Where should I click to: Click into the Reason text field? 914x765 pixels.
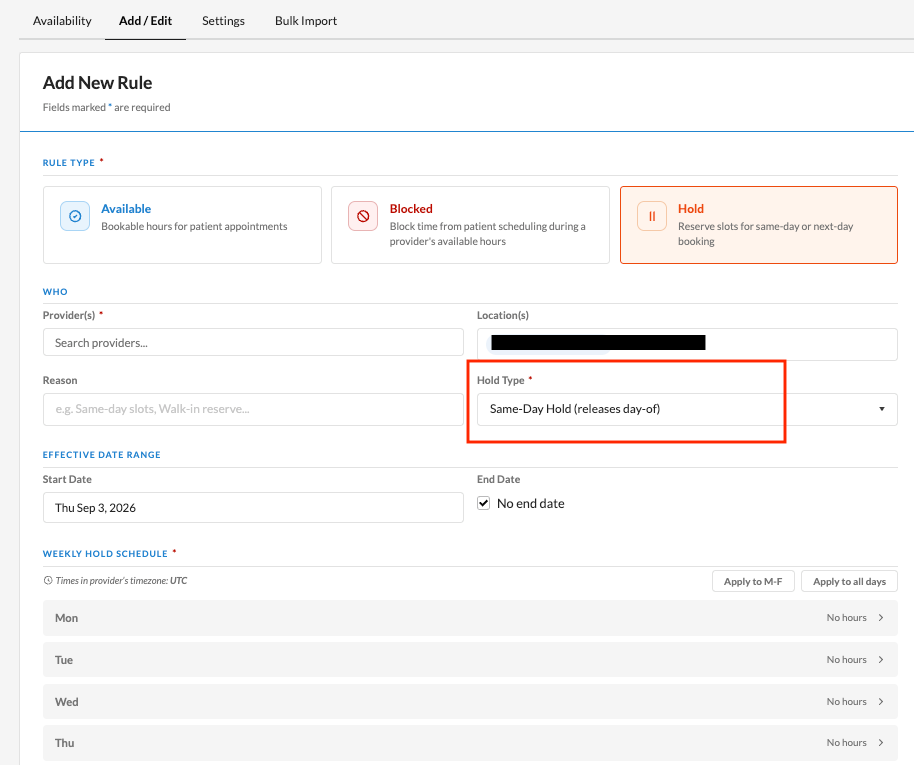(253, 409)
